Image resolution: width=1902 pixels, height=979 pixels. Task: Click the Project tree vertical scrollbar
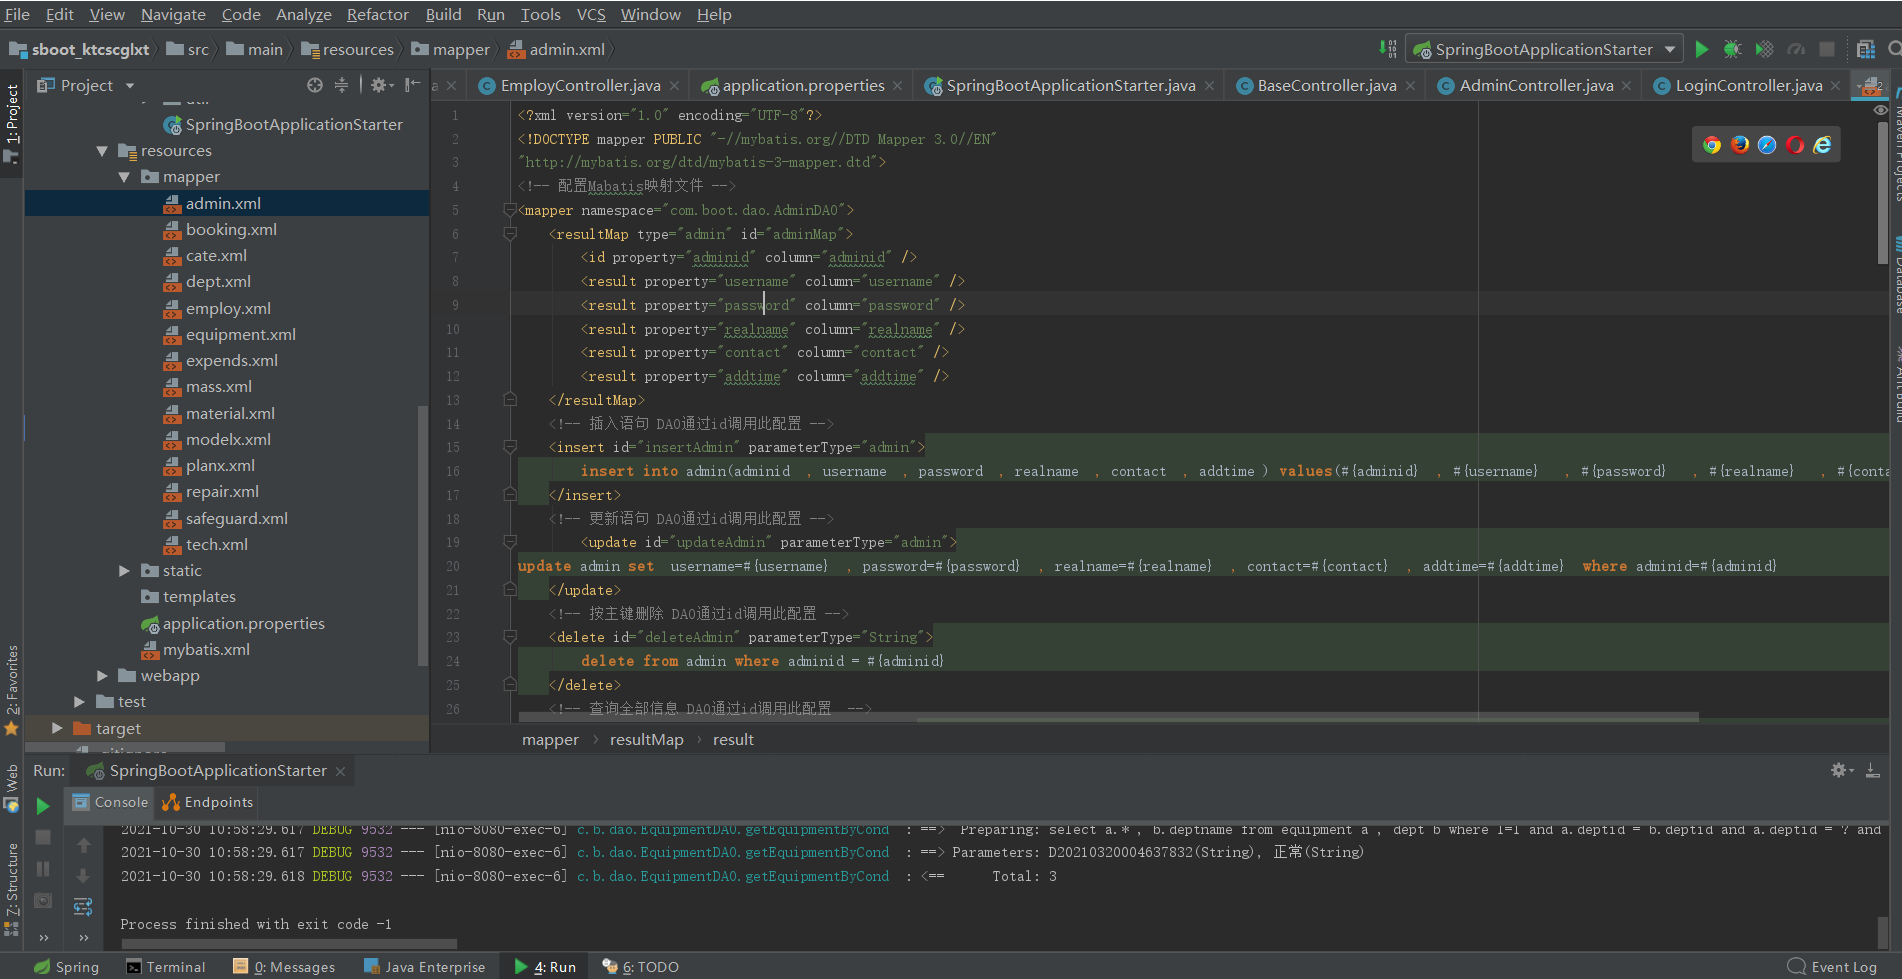coord(422,535)
